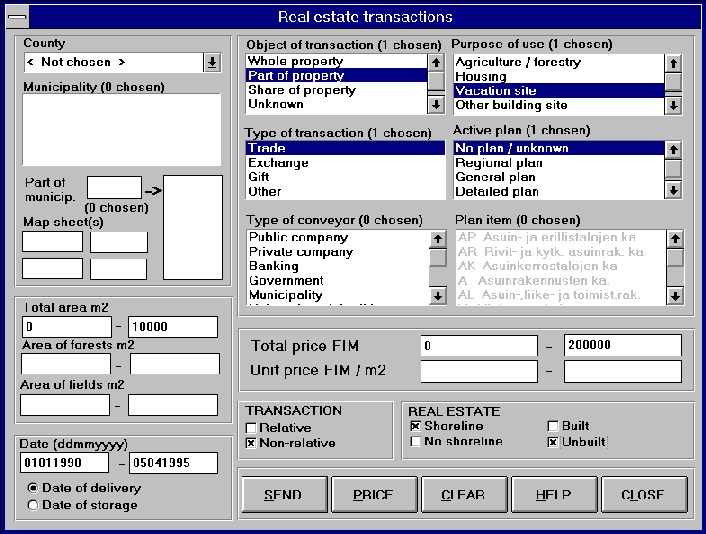The height and width of the screenshot is (534, 706).
Task: Select Whole property in Object list
Action: click(x=335, y=62)
